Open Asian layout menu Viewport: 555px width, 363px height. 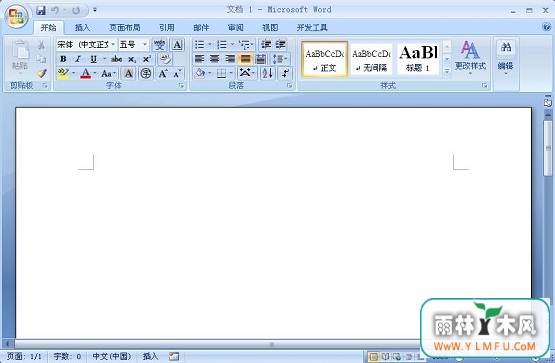pyautogui.click(x=247, y=74)
